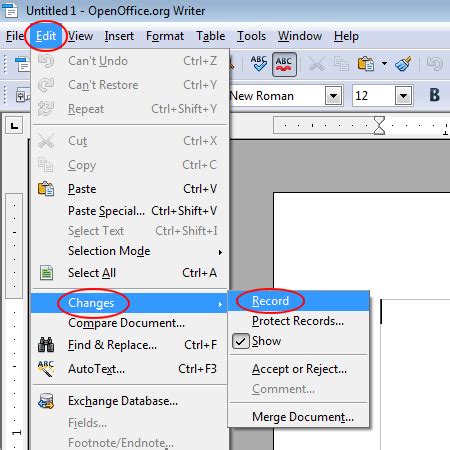Image resolution: width=450 pixels, height=450 pixels.
Task: Select Accept or Reject in submenu
Action: [299, 369]
